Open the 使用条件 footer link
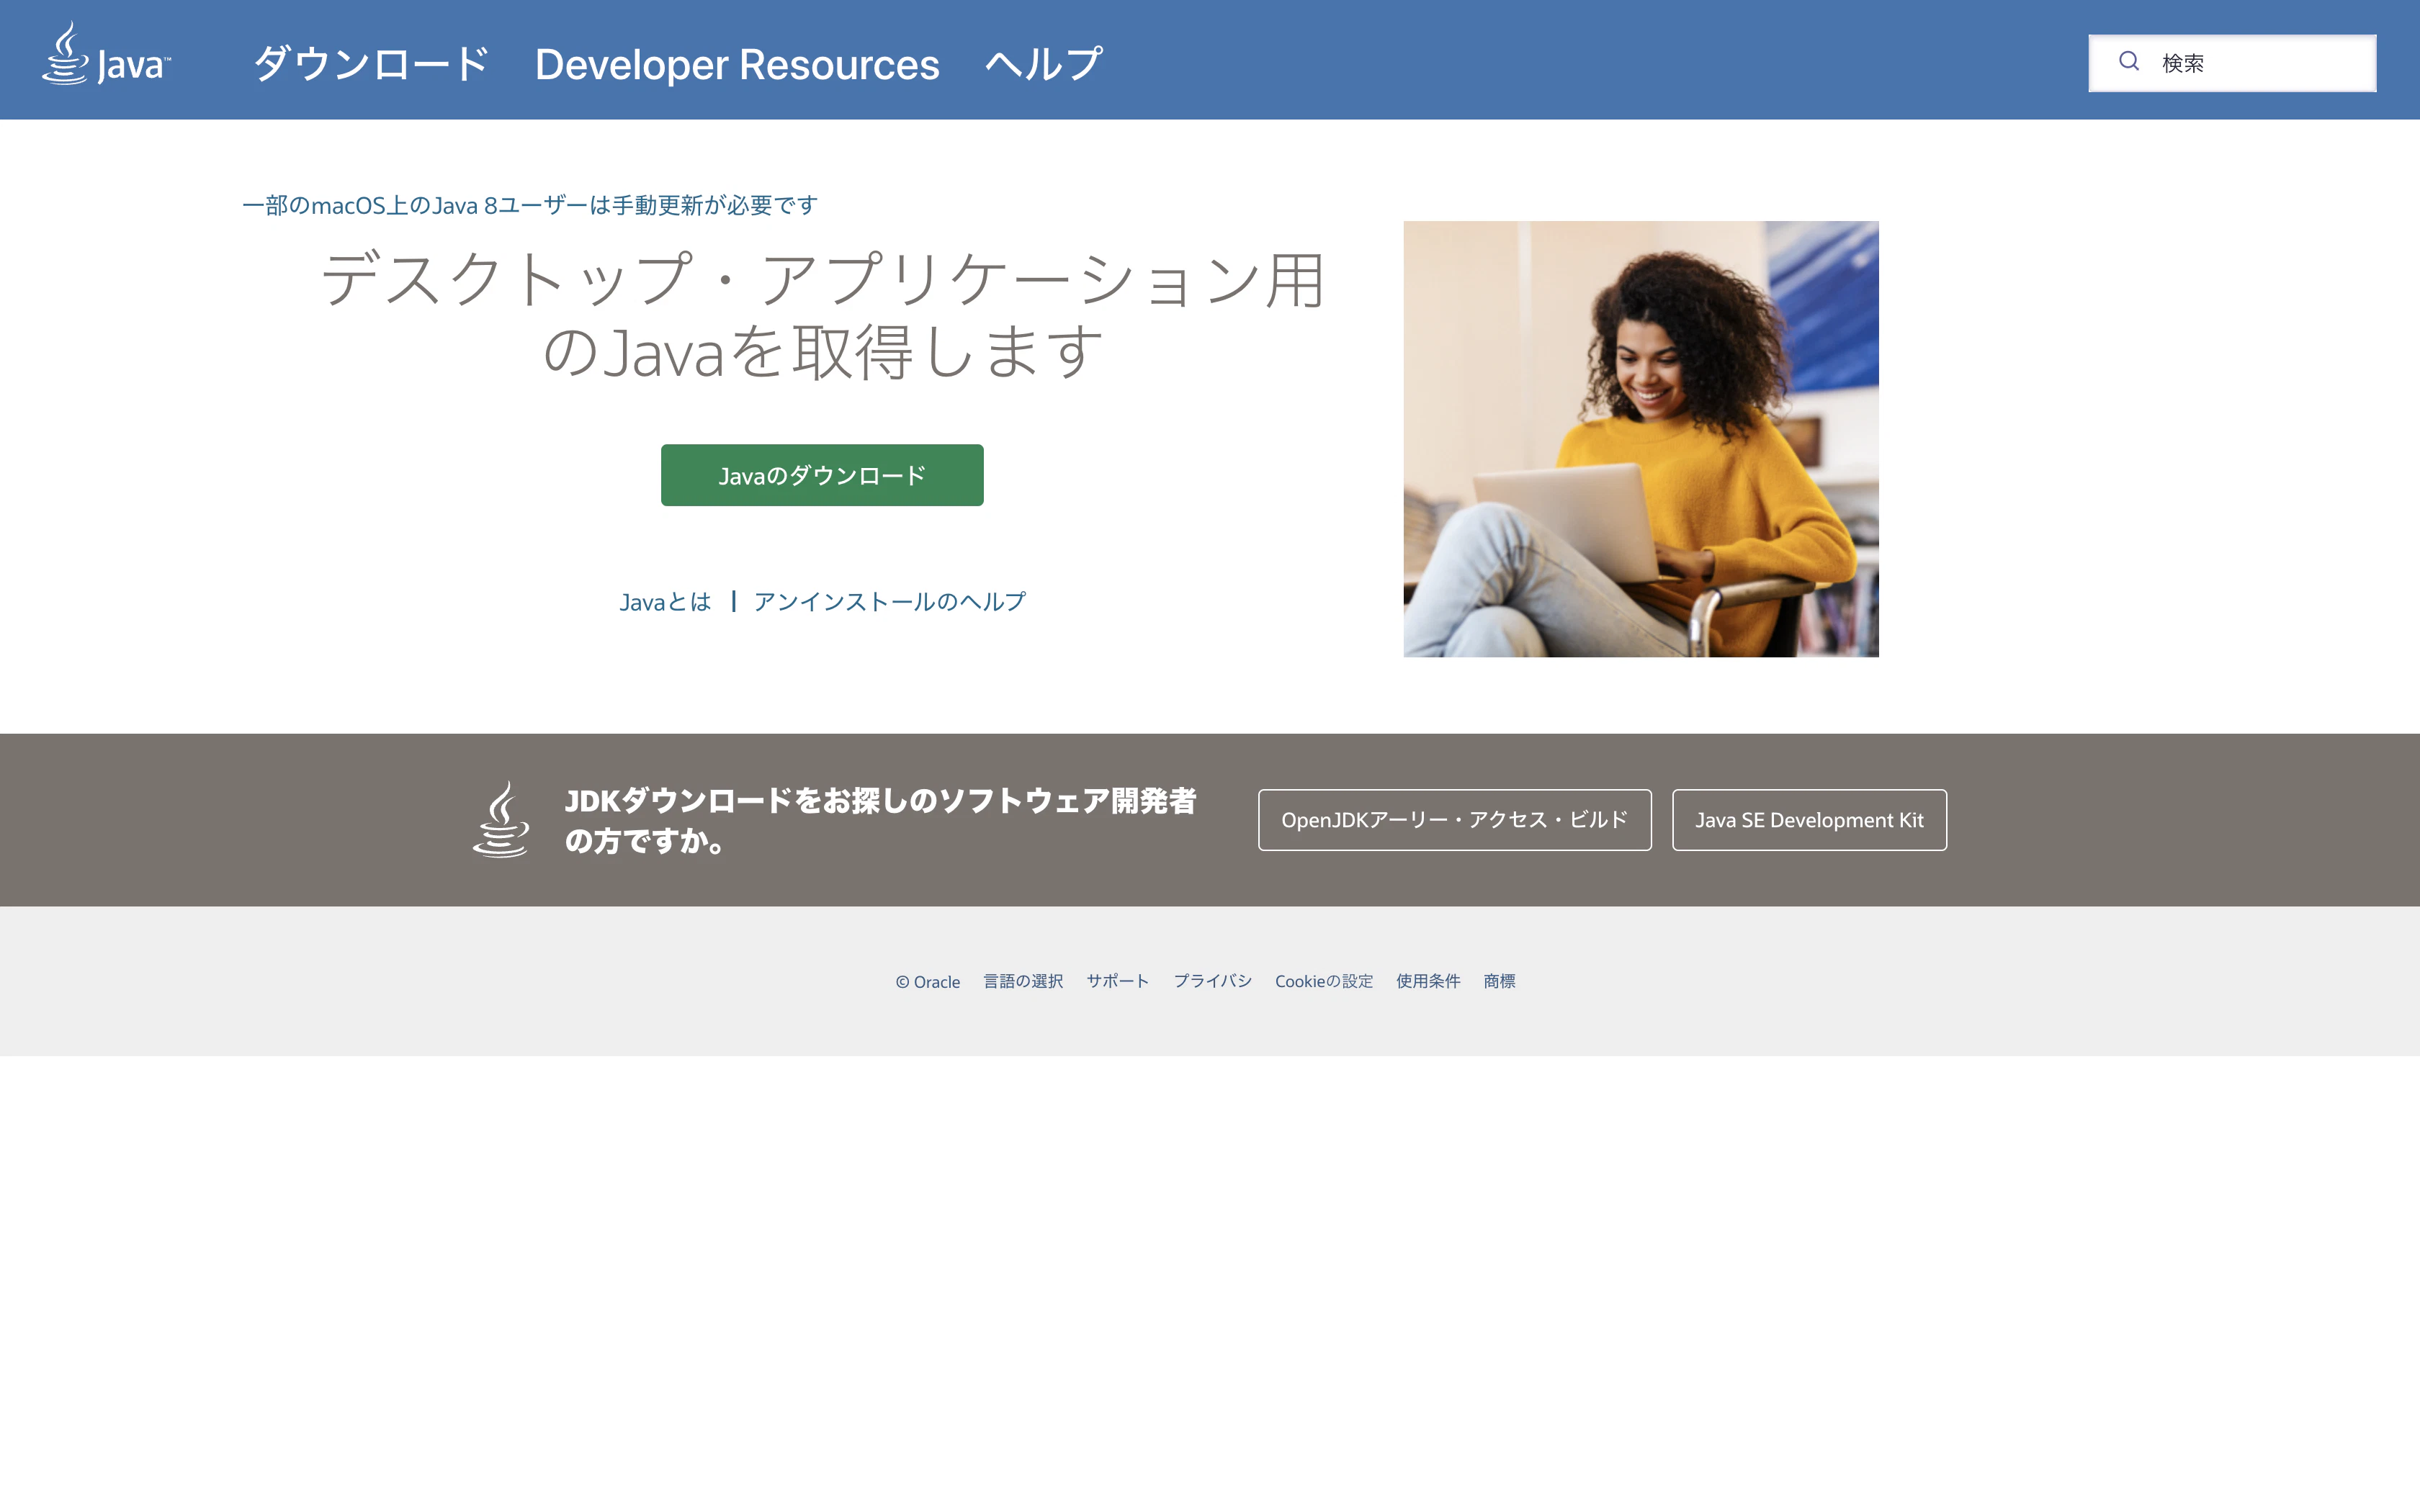2420x1512 pixels. 1428,981
